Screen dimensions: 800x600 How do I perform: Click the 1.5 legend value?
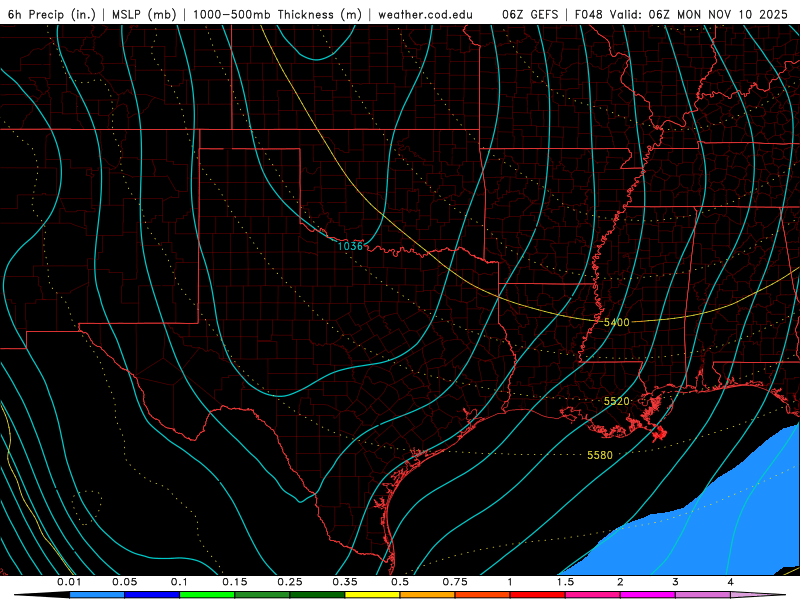pos(565,582)
